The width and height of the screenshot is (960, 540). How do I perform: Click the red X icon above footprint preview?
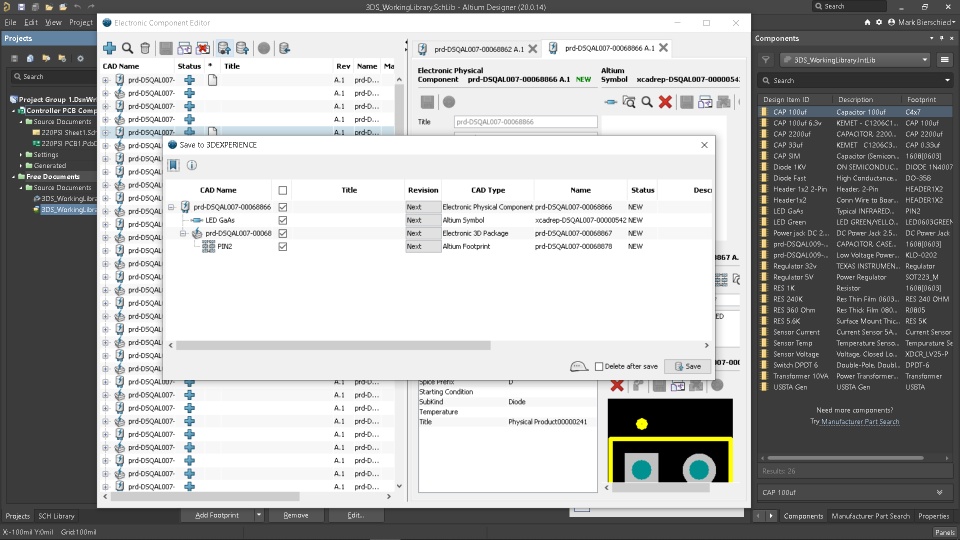(x=617, y=385)
